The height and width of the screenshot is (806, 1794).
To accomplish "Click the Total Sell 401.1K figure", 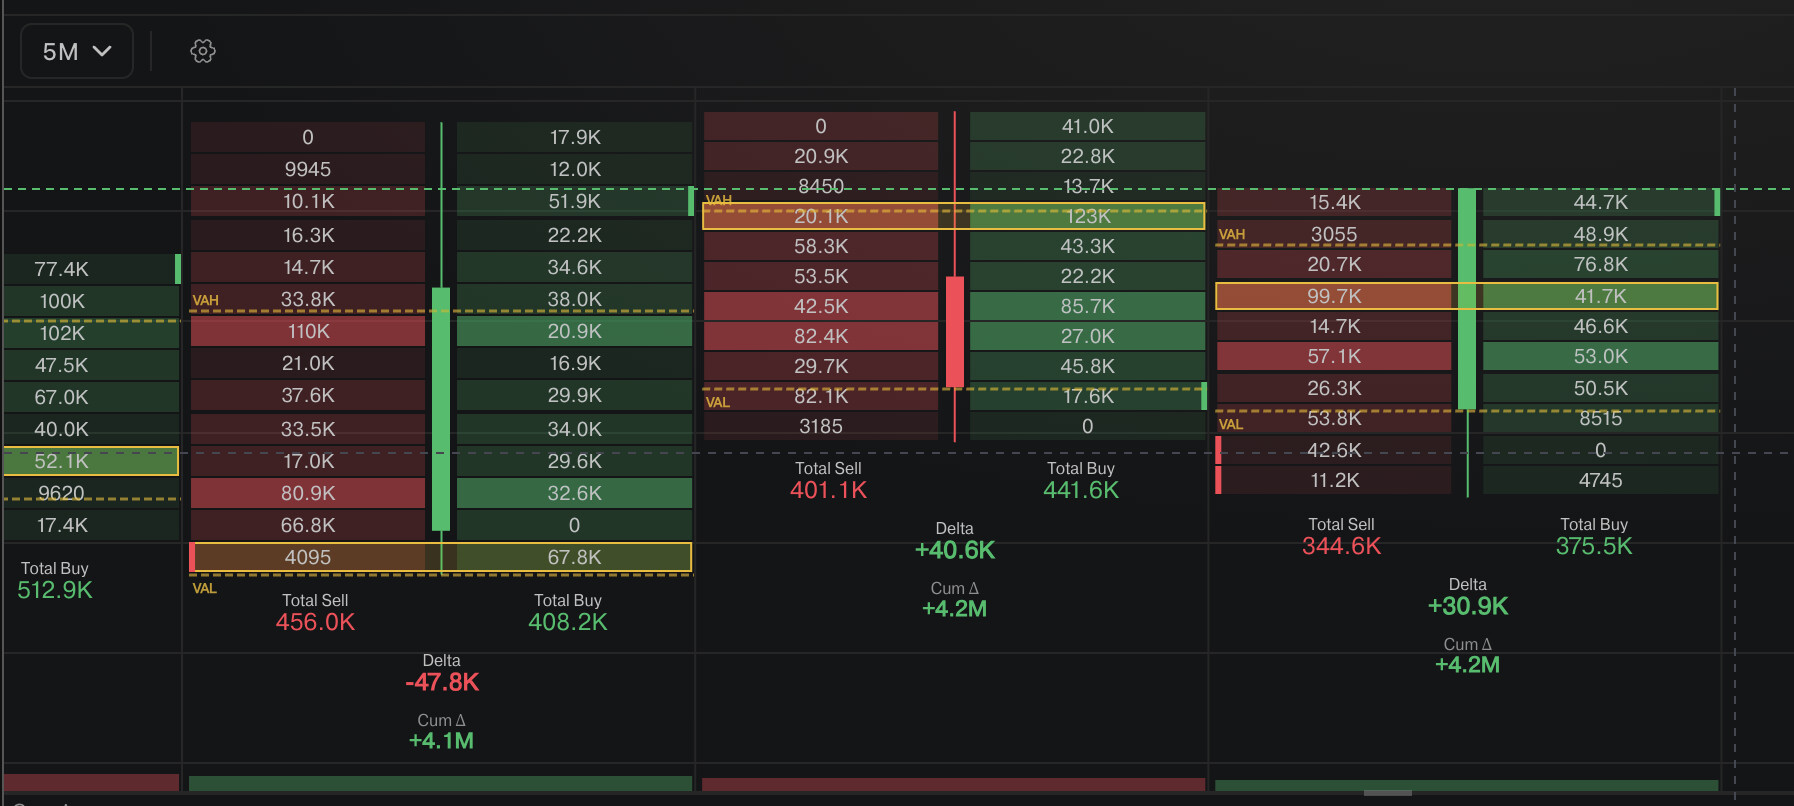I will click(x=828, y=490).
